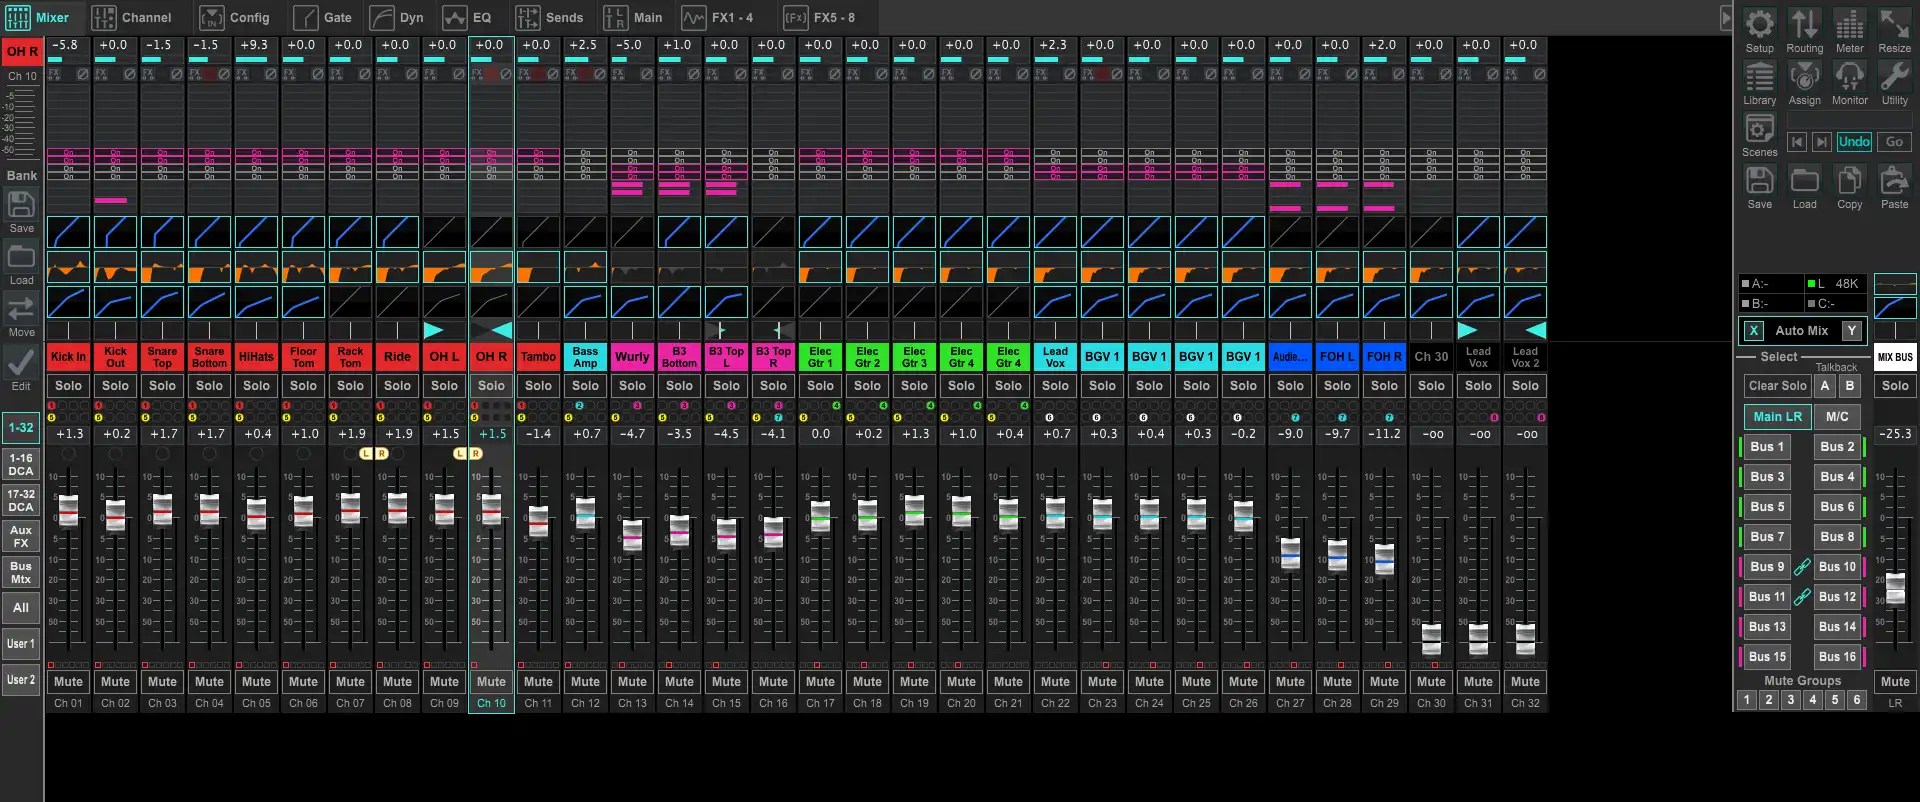Click the Bank Save icon on left sidebar
The width and height of the screenshot is (1920, 802).
click(x=21, y=204)
